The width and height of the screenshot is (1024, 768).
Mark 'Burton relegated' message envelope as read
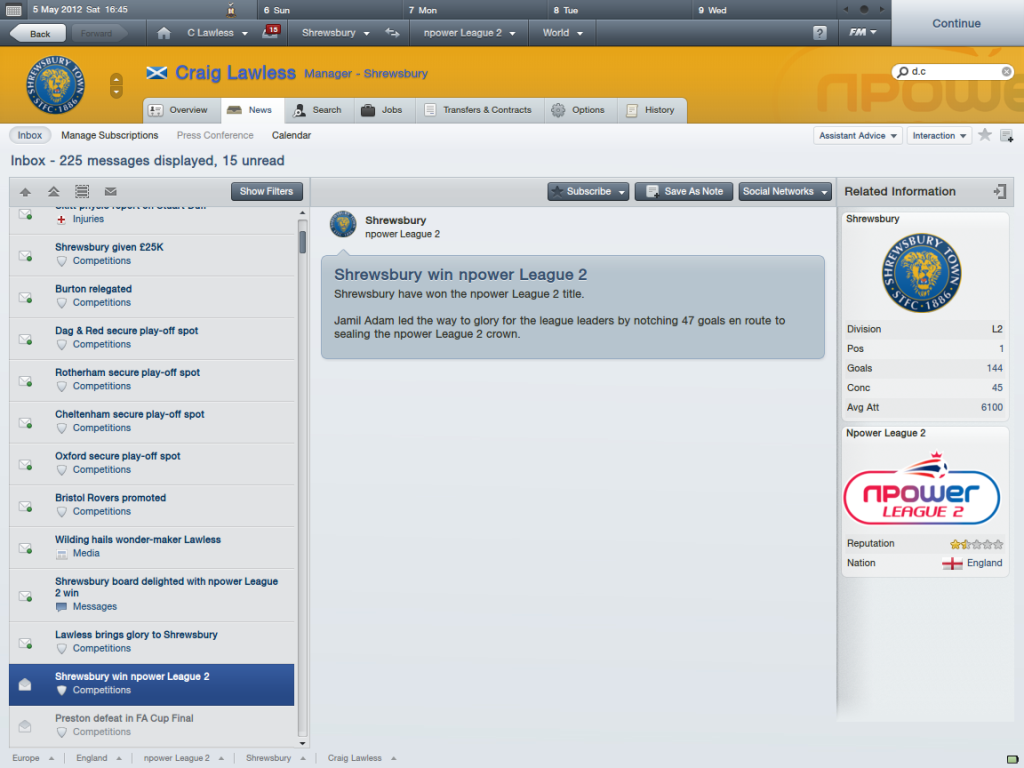[x=25, y=297]
